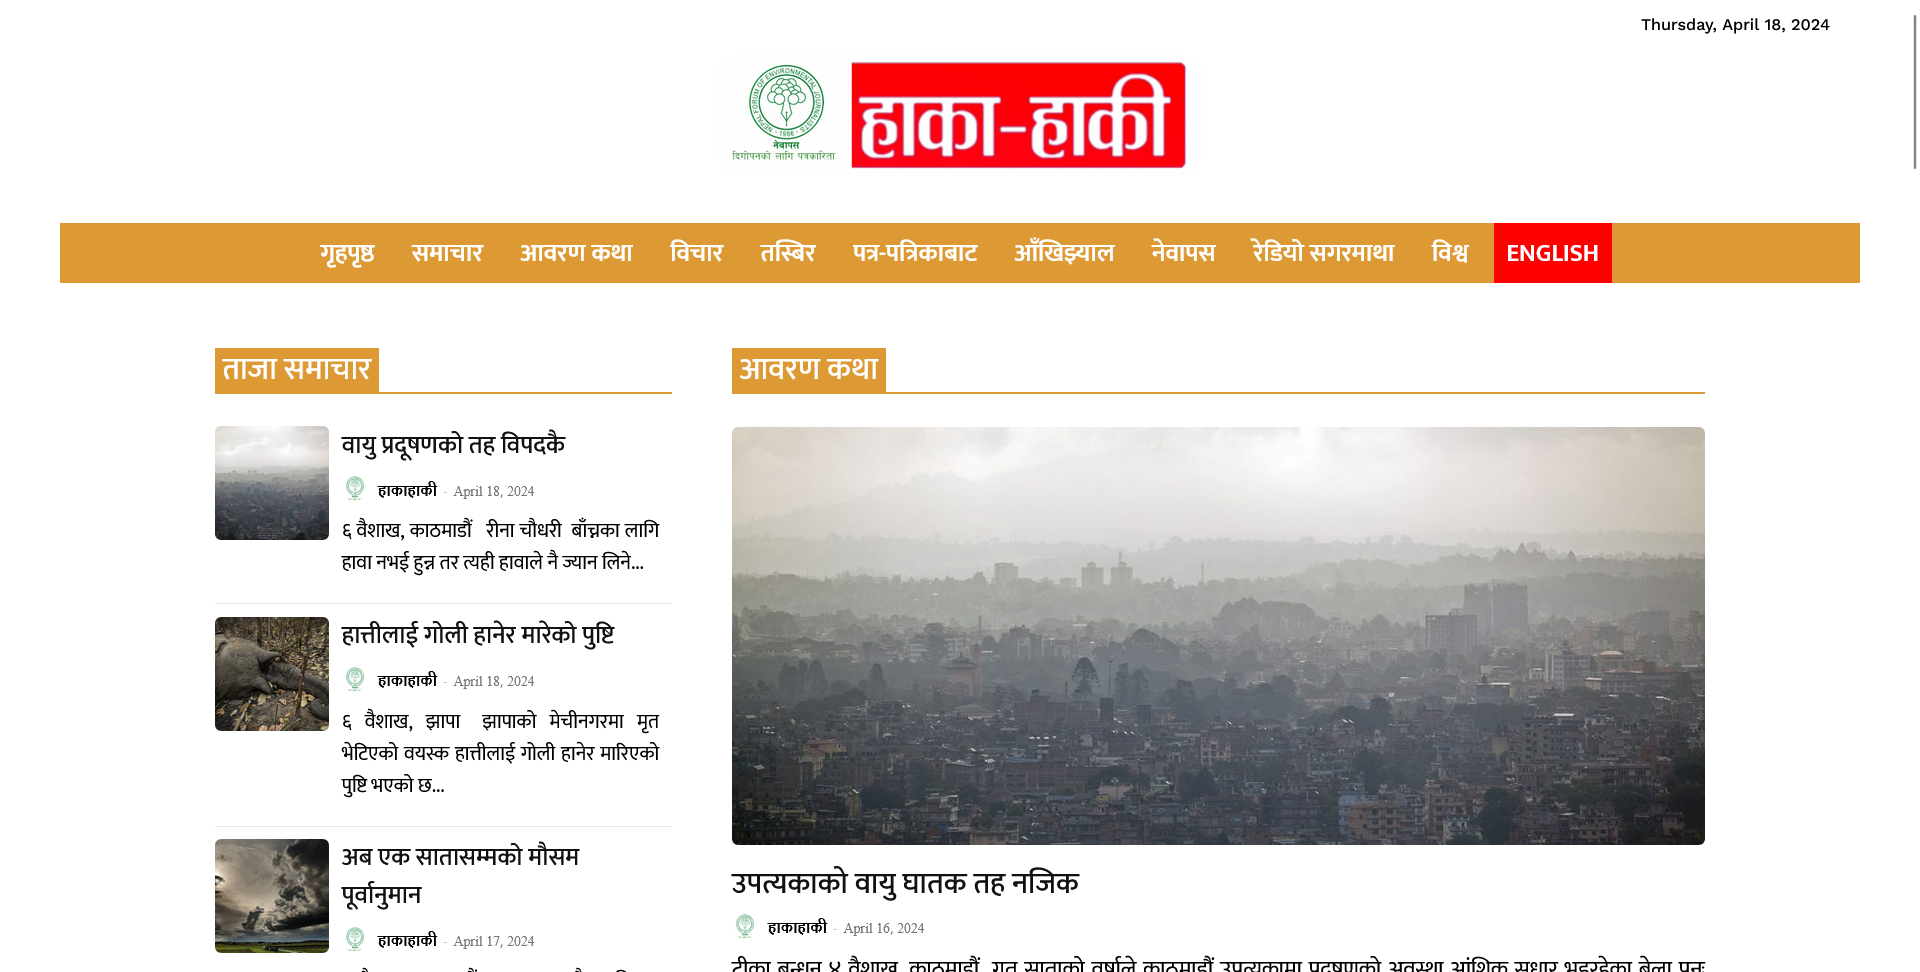
Task: Click the stormy clouds weather thumbnail
Action: pyautogui.click(x=272, y=896)
